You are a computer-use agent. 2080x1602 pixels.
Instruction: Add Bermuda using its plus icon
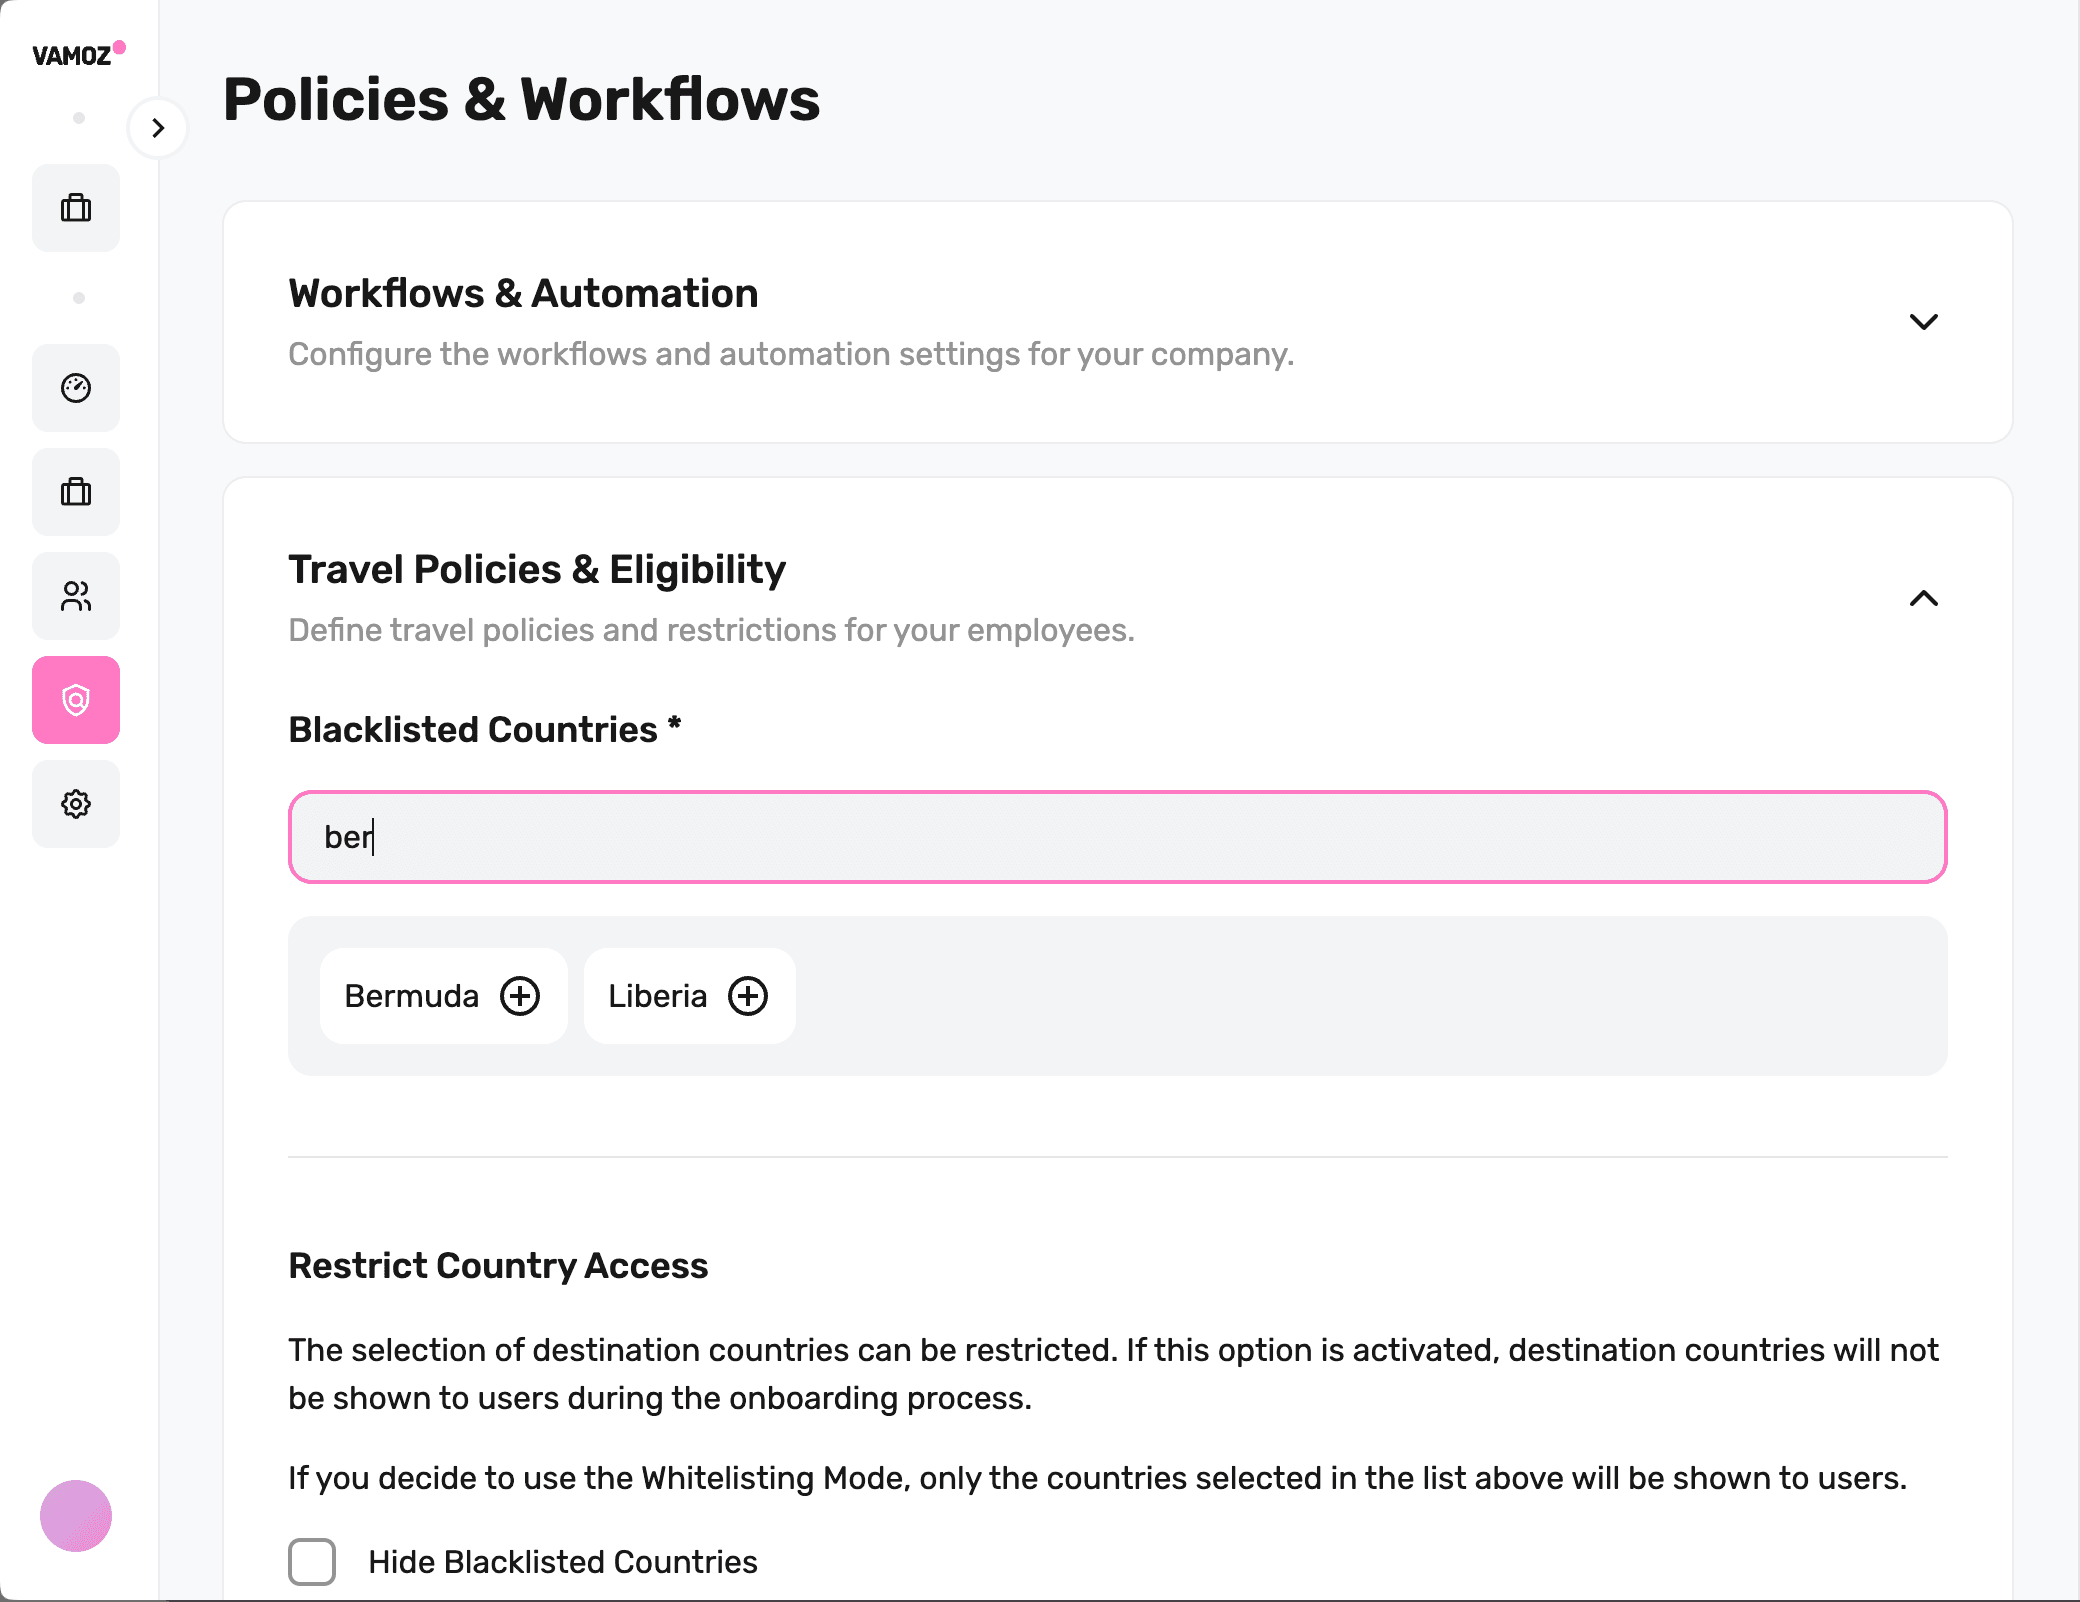pos(519,995)
